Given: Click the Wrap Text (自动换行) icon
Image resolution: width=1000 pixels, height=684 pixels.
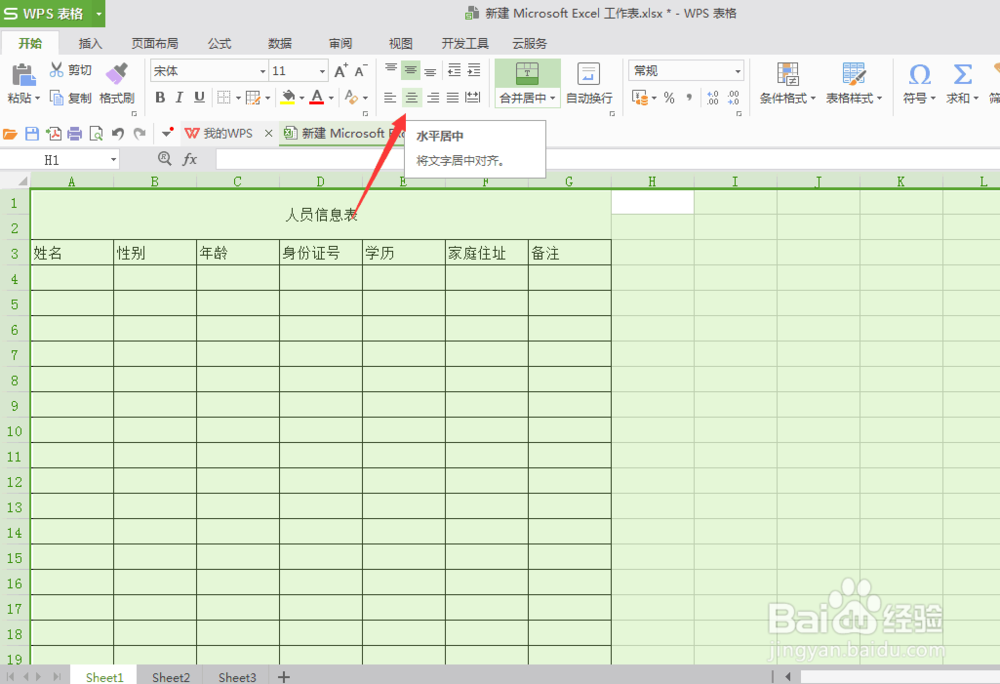Looking at the screenshot, I should (x=588, y=74).
